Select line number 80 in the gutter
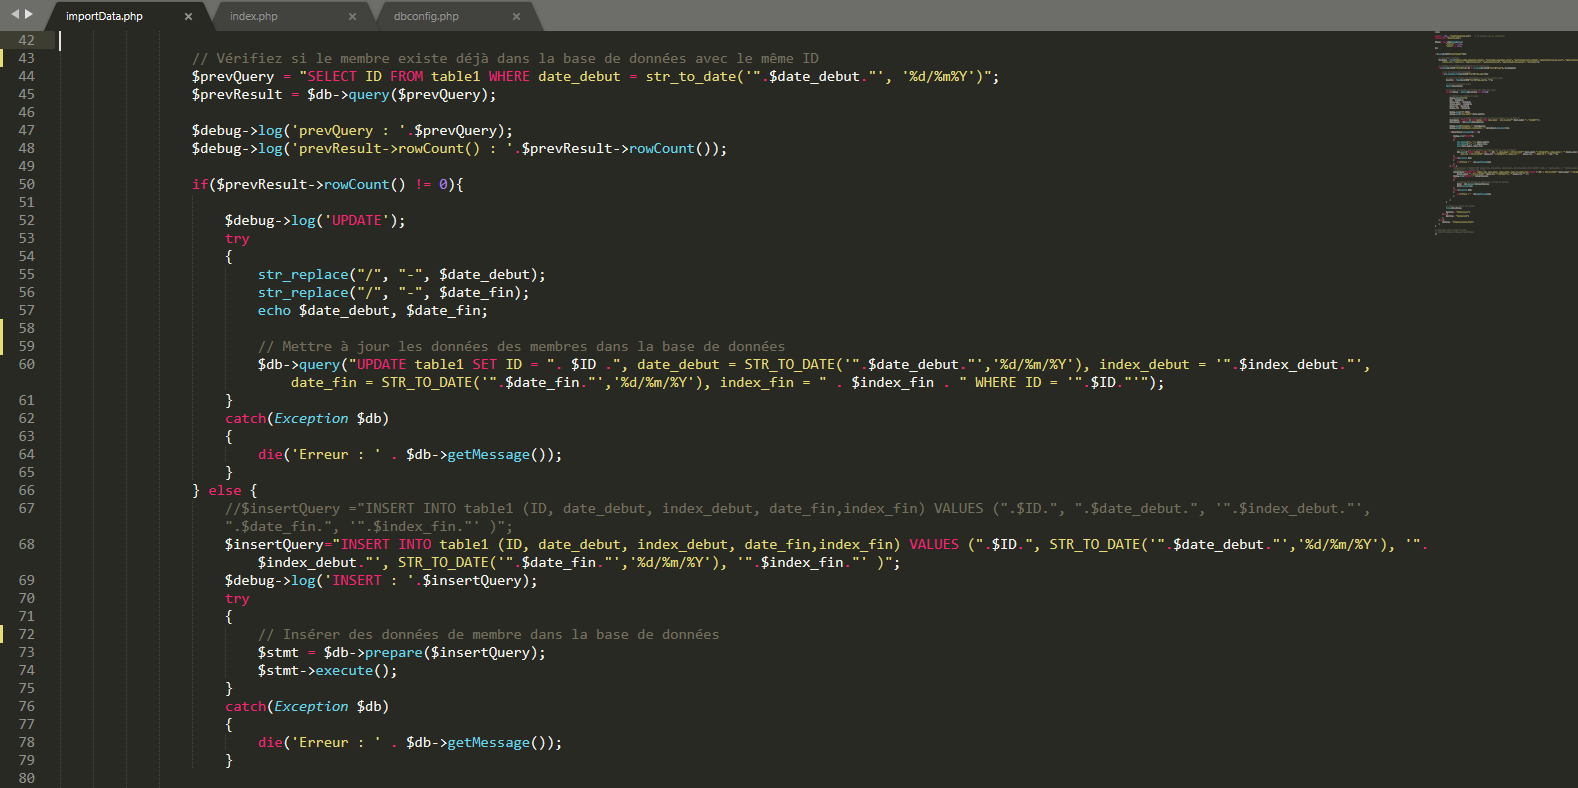 click(27, 779)
